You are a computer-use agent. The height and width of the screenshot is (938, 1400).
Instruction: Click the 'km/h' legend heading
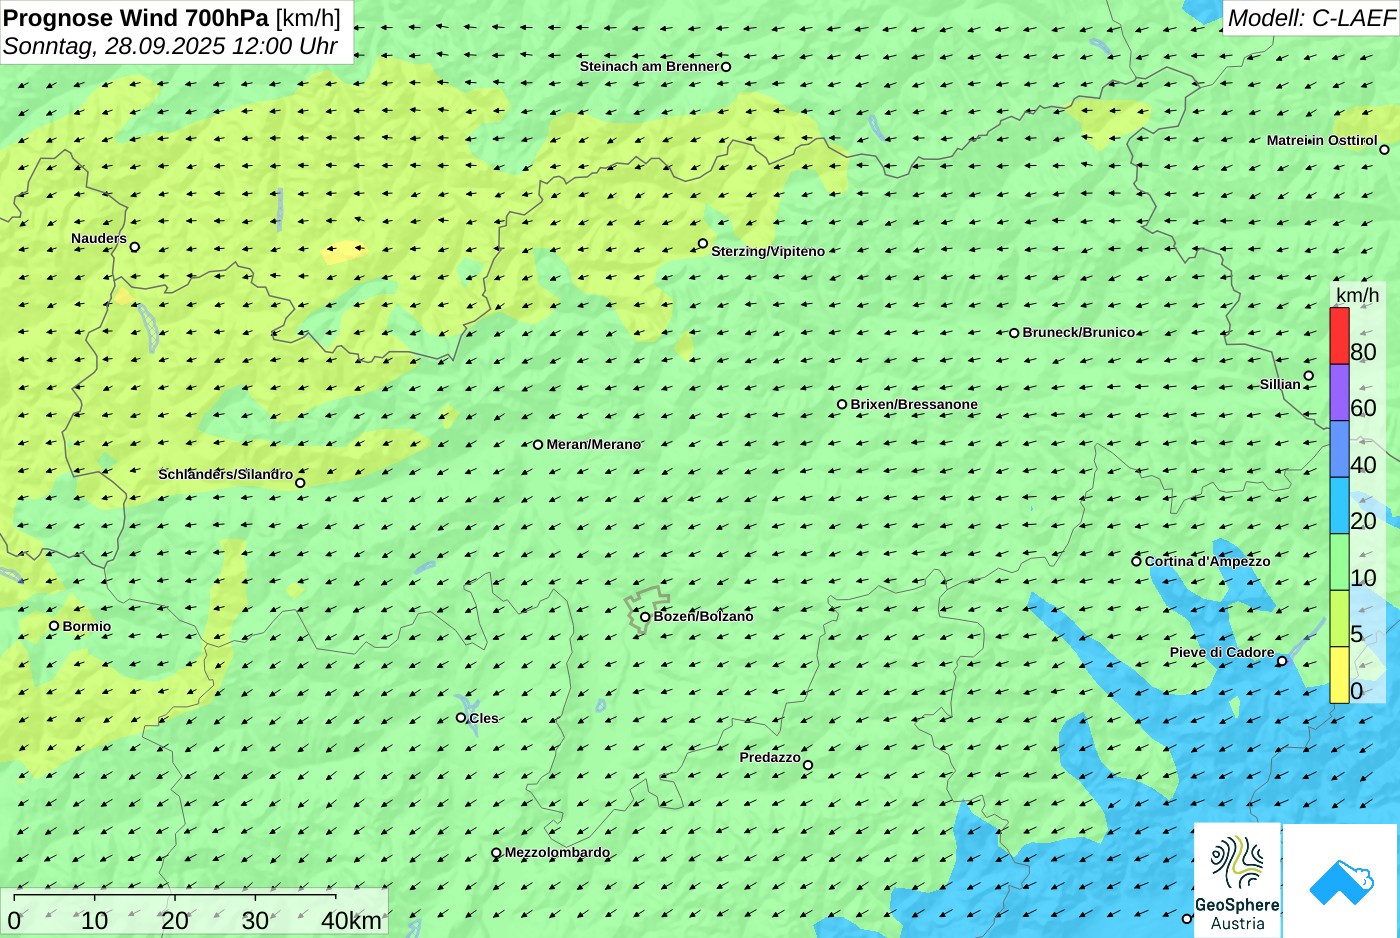tap(1357, 295)
